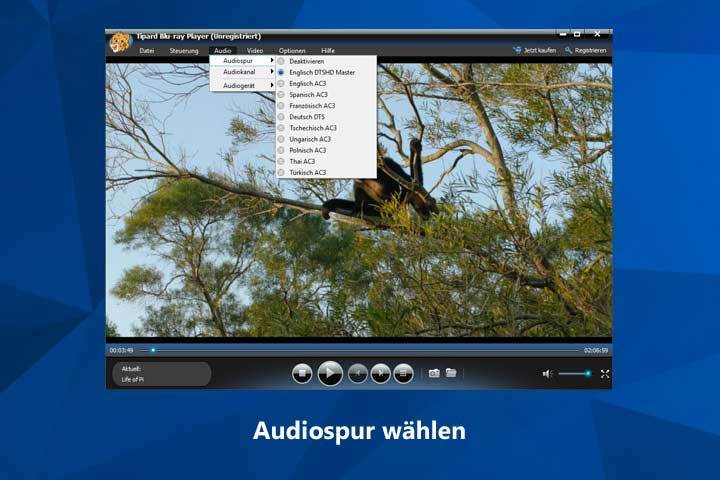Pick the Polnisch AC3 track
This screenshot has width=720, height=480.
pyautogui.click(x=326, y=150)
